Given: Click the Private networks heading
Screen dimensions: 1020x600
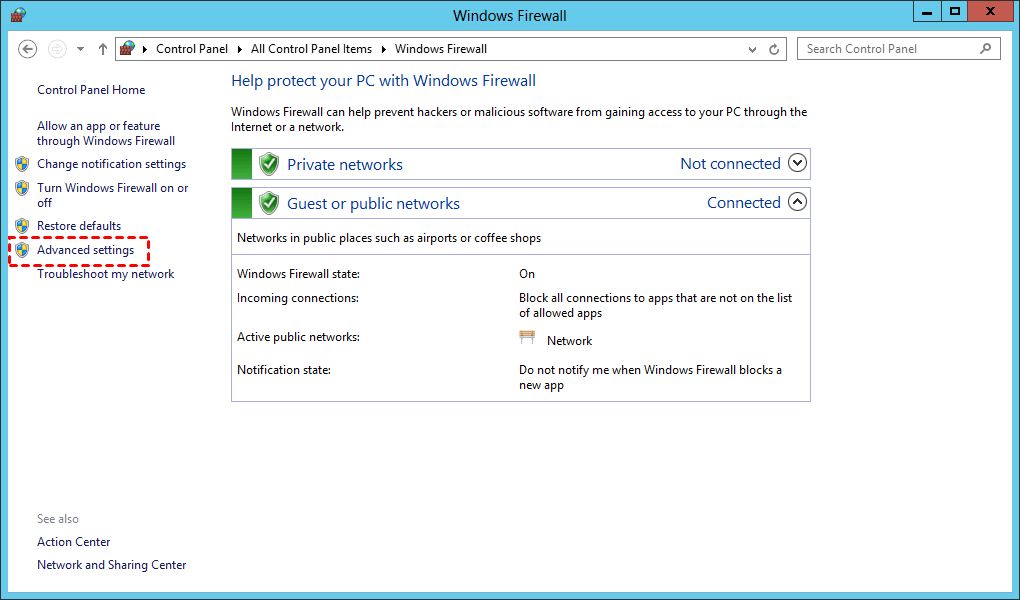Looking at the screenshot, I should (345, 165).
